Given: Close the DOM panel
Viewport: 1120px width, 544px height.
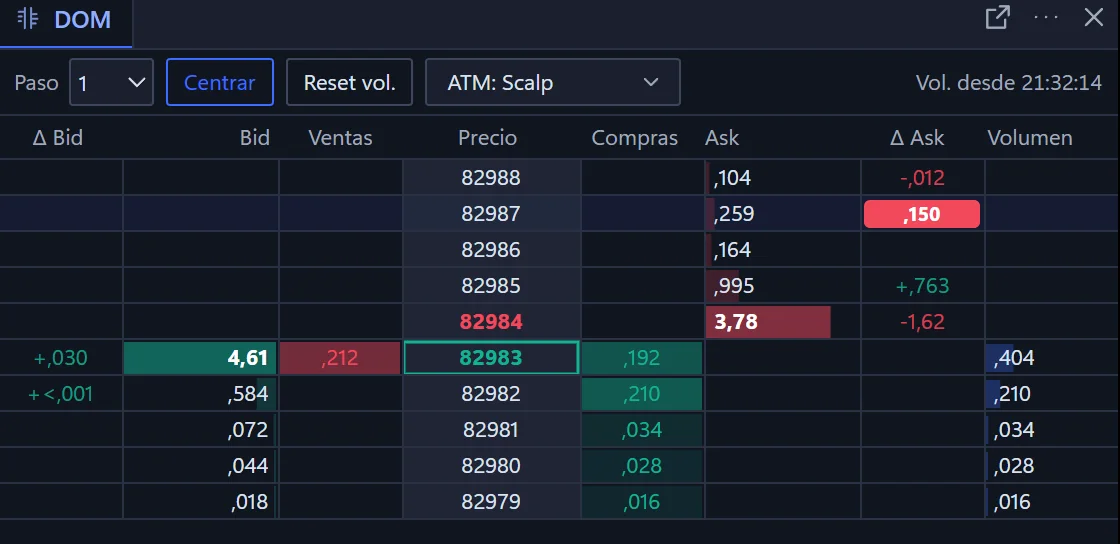Looking at the screenshot, I should [x=1094, y=18].
